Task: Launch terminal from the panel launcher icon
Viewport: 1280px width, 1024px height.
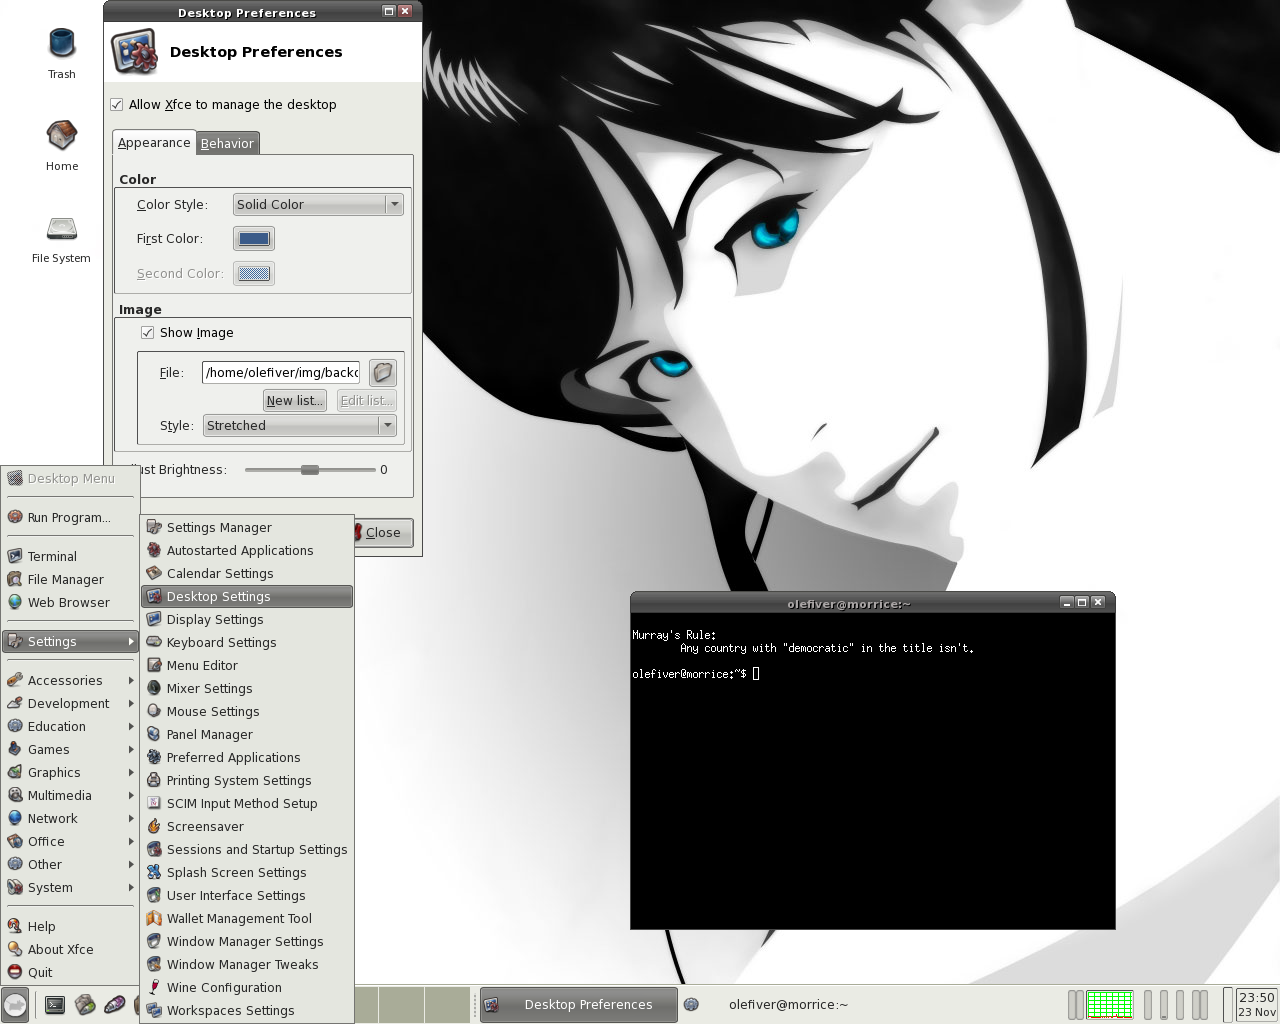Action: tap(55, 1005)
